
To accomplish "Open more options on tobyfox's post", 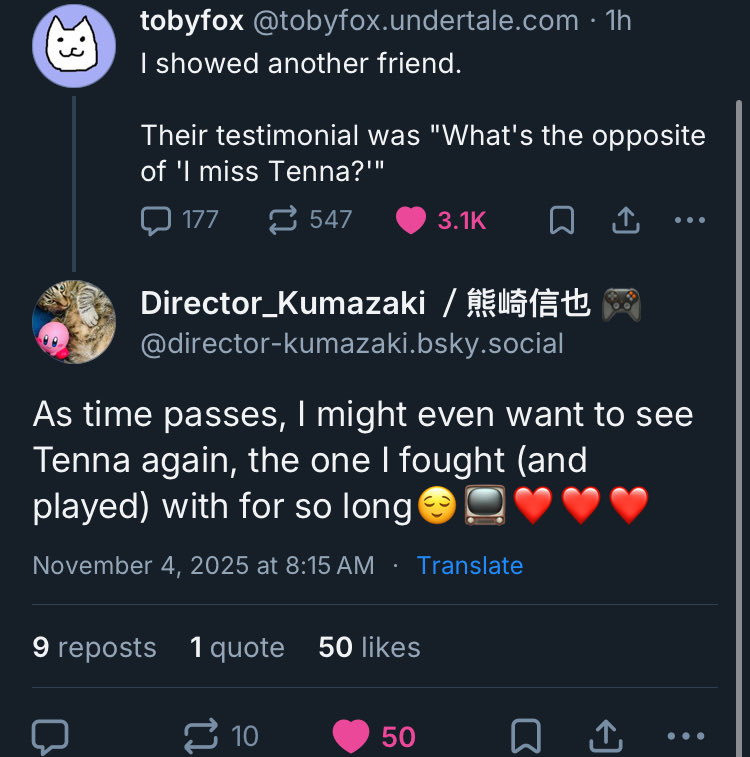I will (x=689, y=220).
